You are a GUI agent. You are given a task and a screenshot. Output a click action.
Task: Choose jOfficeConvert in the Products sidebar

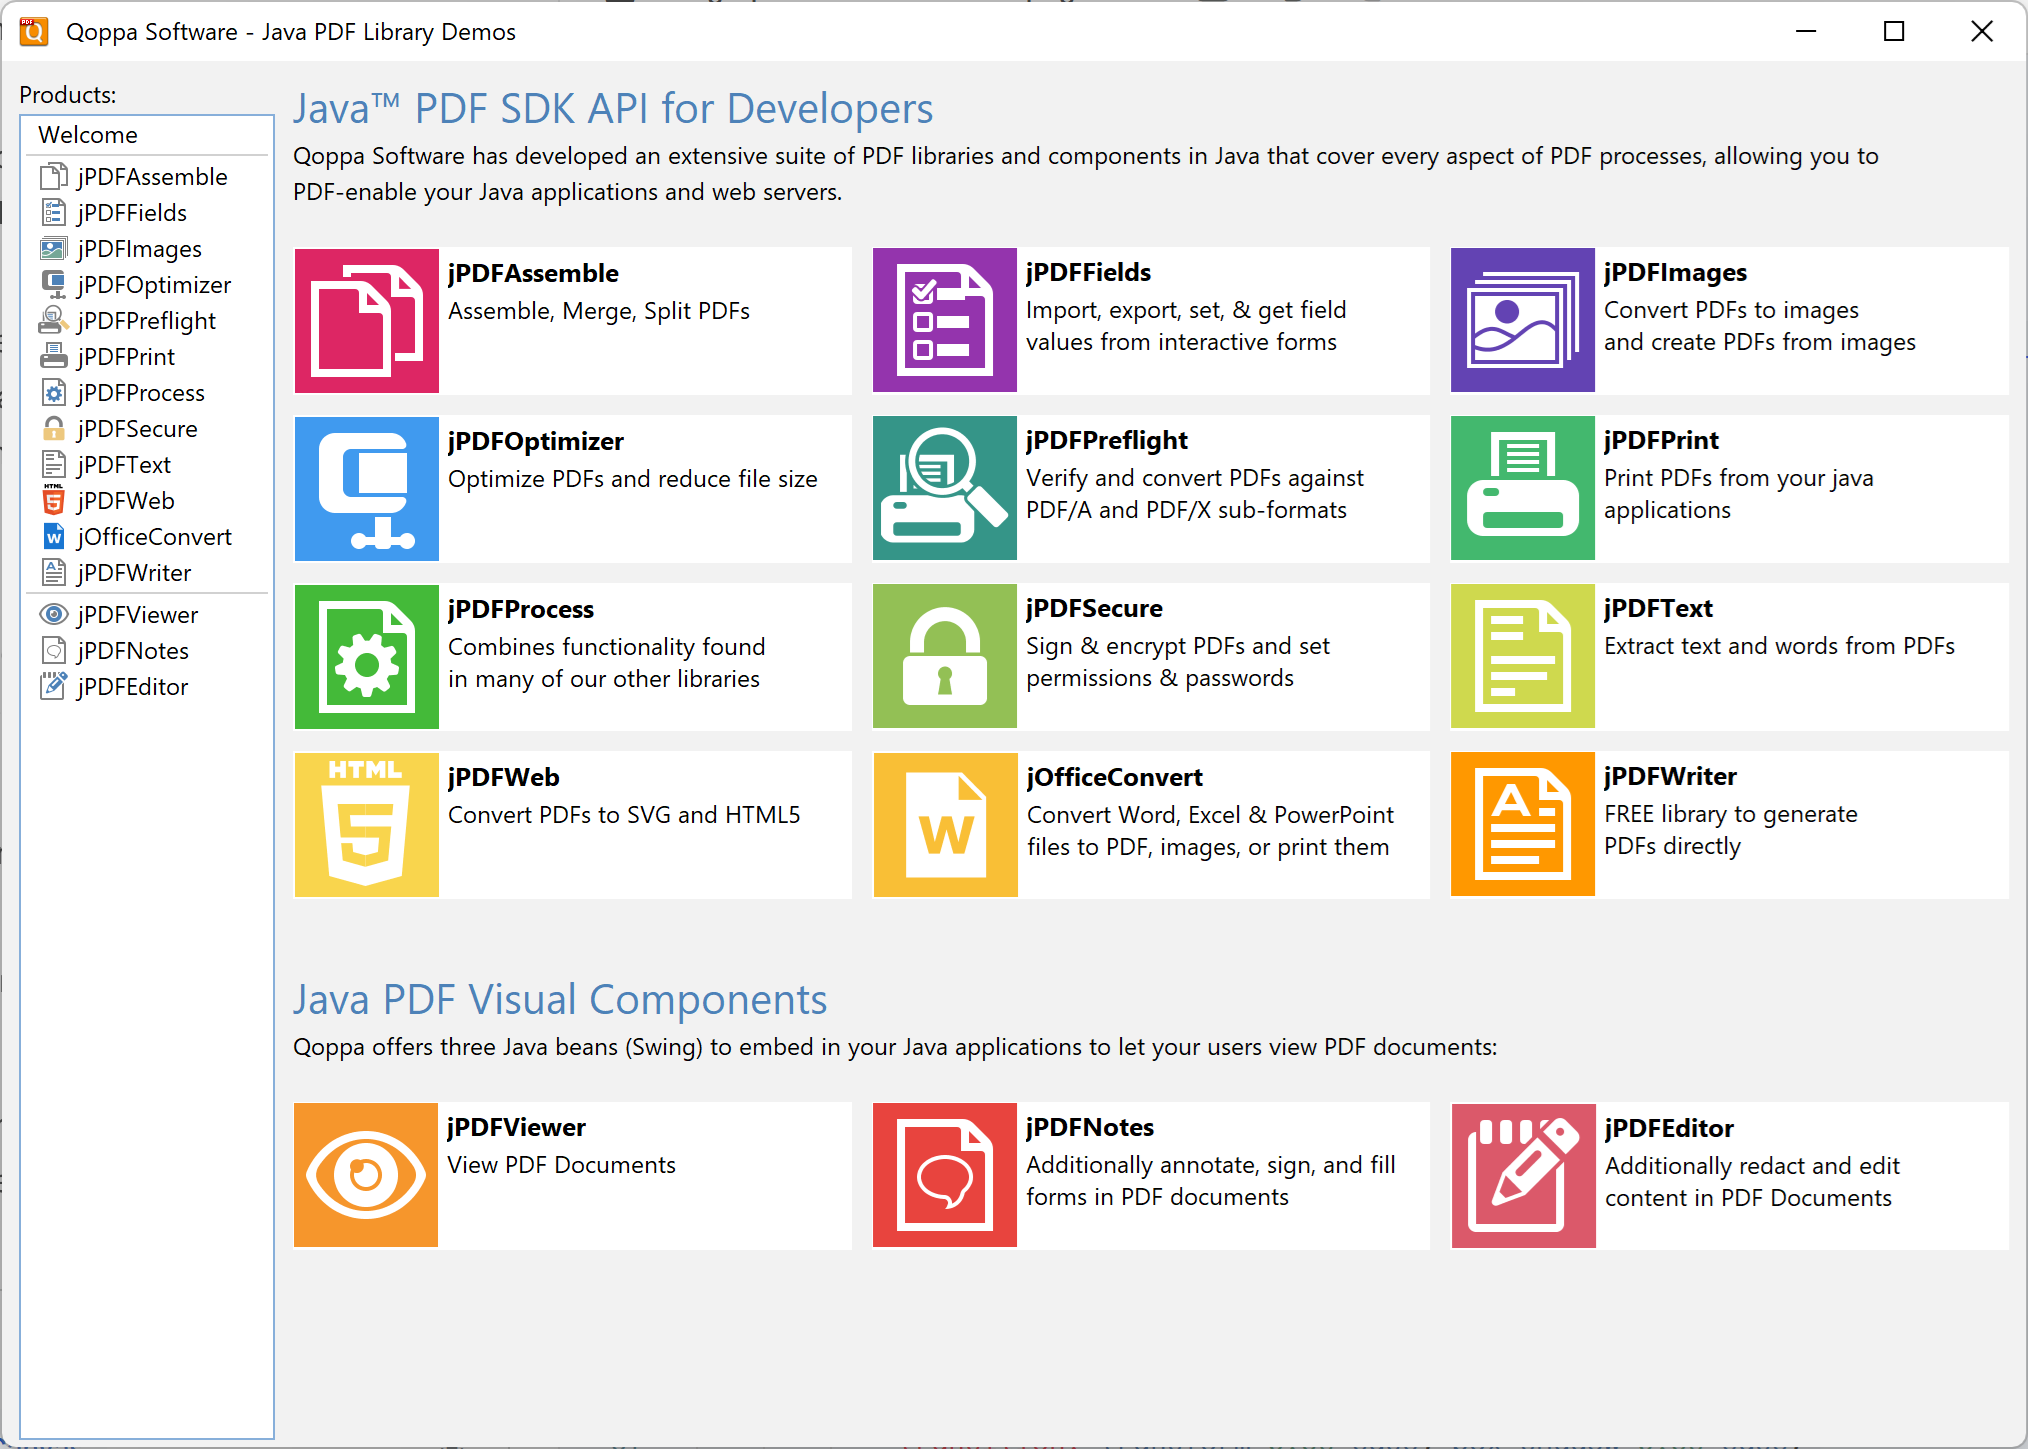coord(153,536)
